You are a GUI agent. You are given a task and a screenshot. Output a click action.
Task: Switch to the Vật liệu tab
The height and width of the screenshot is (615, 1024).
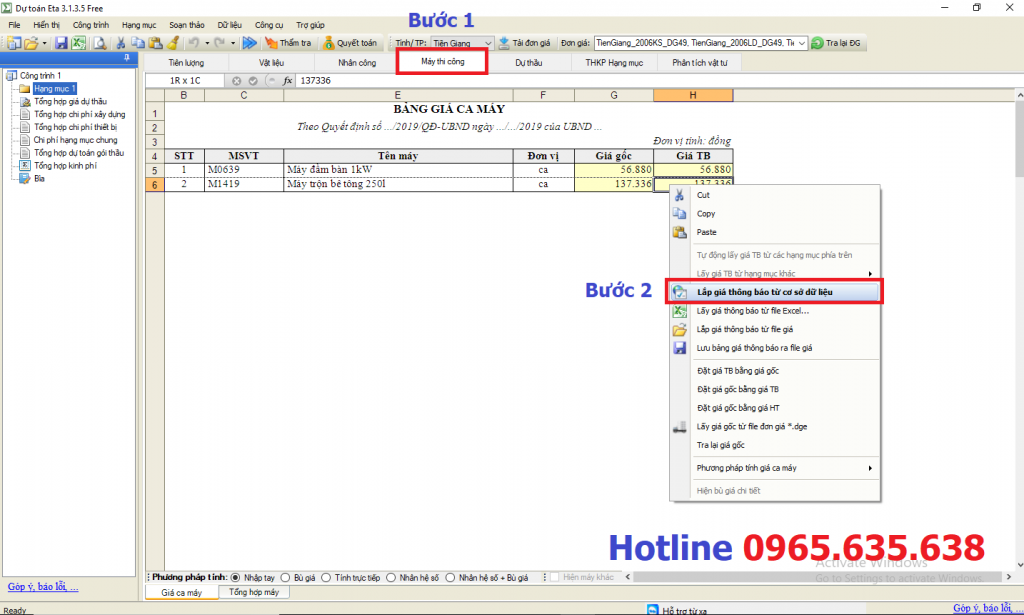(271, 62)
